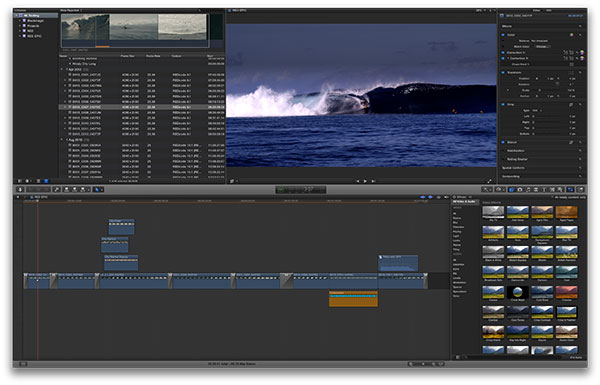Sort browser list by Name column
This screenshot has height=385, width=600.
64,56
